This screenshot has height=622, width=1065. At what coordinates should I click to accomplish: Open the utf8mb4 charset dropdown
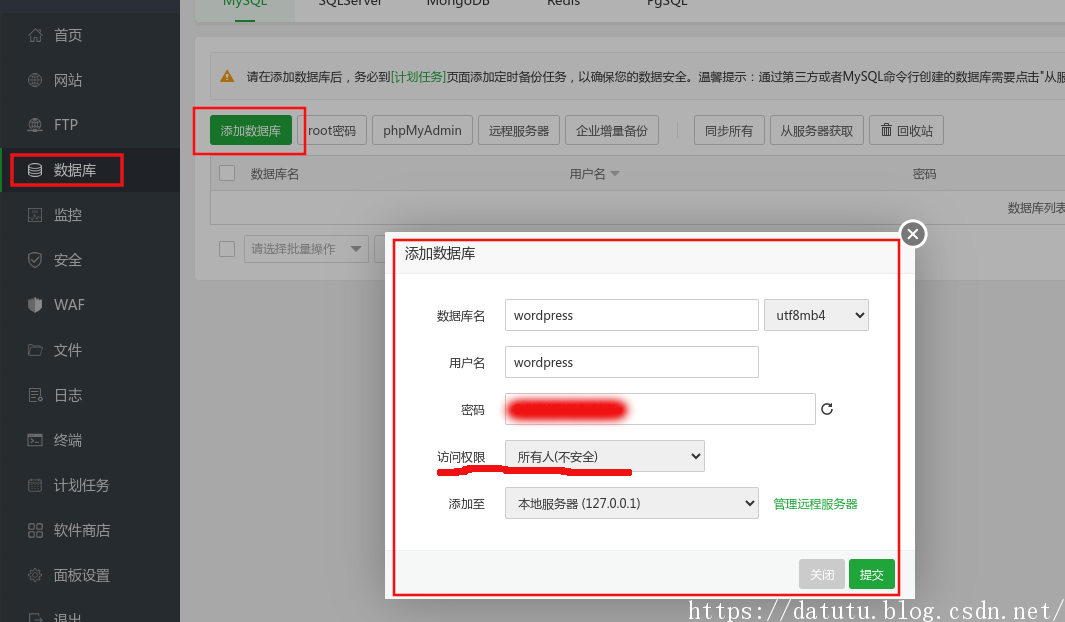816,315
